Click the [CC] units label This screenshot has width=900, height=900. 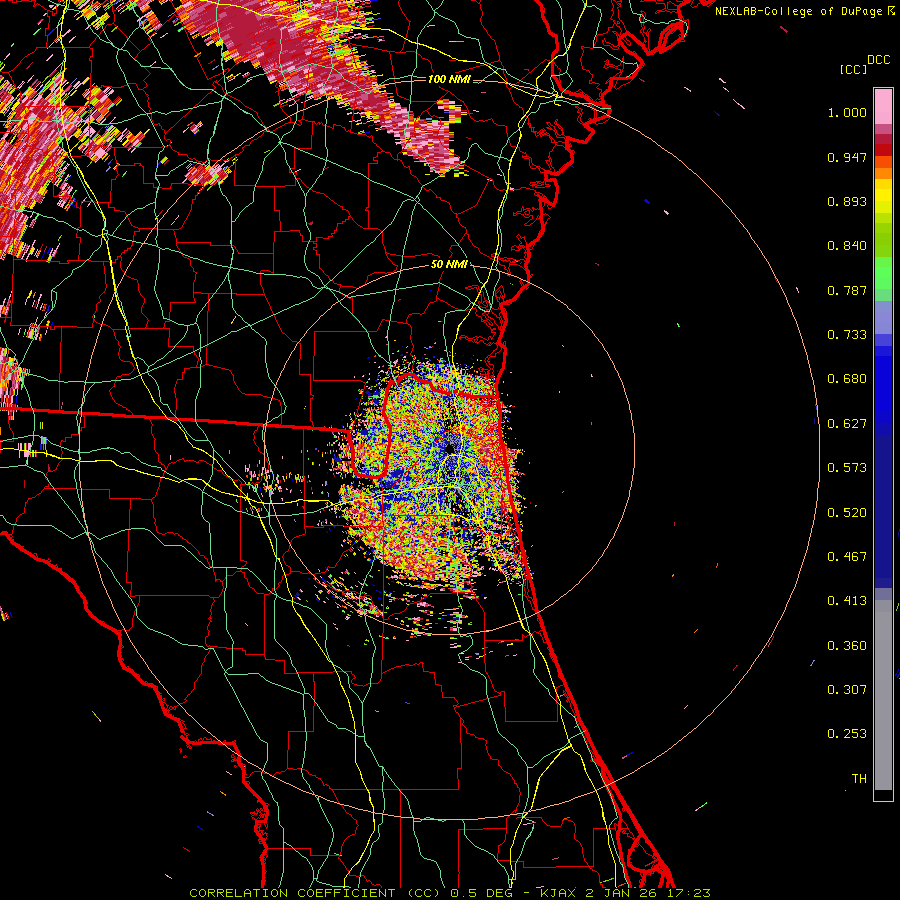click(x=853, y=69)
